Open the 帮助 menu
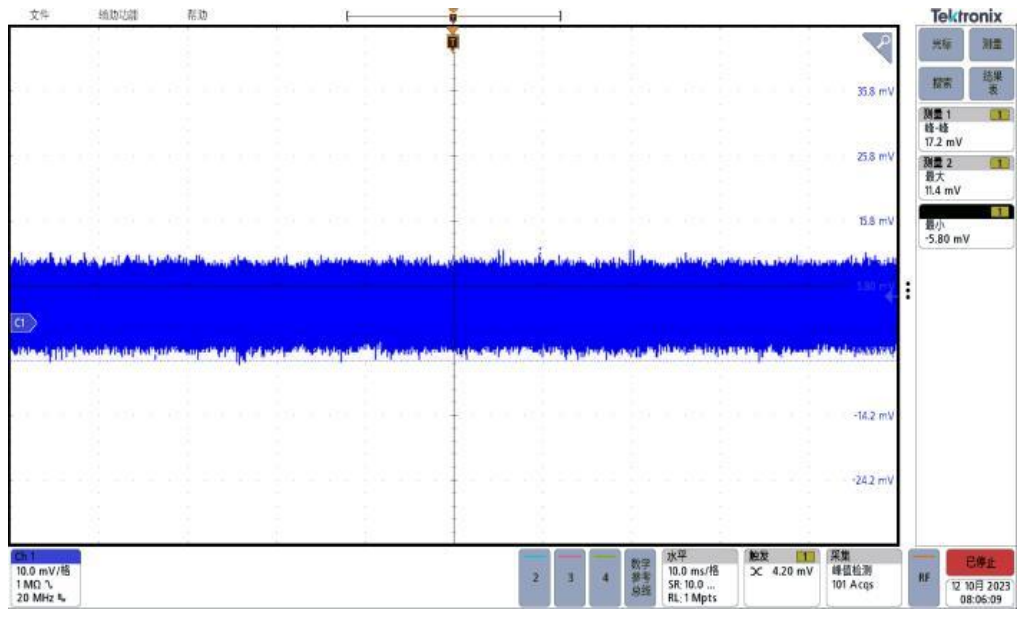This screenshot has width=1025, height=617. point(197,14)
